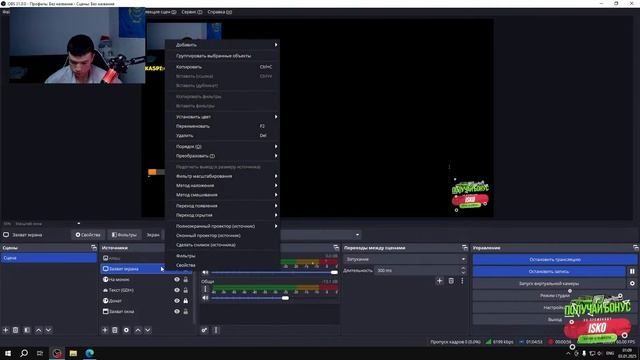The height and width of the screenshot is (360, 640).
Task: Toggle visibility of Донат source
Action: 177,301
